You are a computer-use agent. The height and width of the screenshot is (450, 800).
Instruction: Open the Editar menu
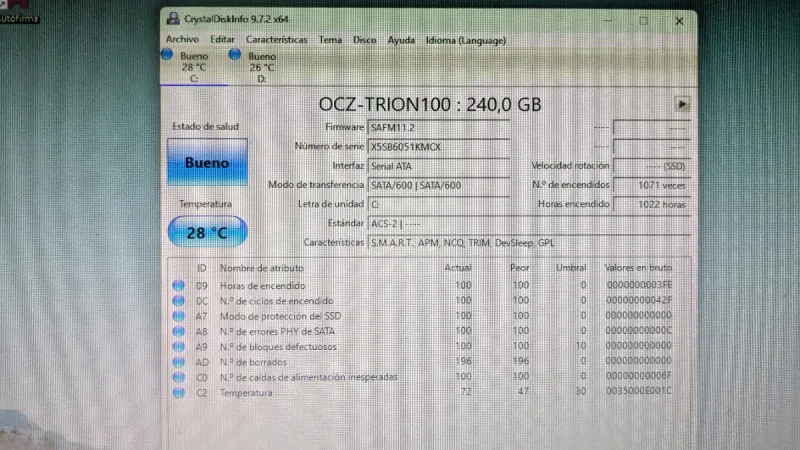click(x=222, y=40)
